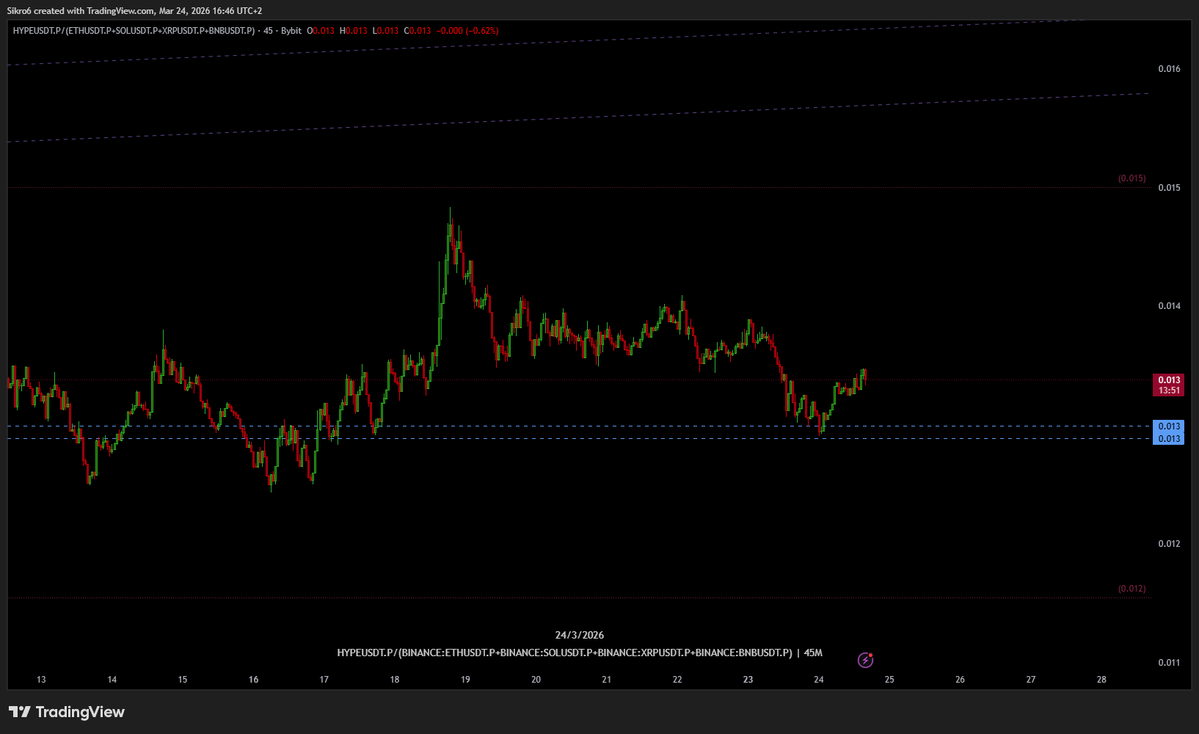Click the change value (-0.62%)
The height and width of the screenshot is (734, 1199).
click(482, 31)
